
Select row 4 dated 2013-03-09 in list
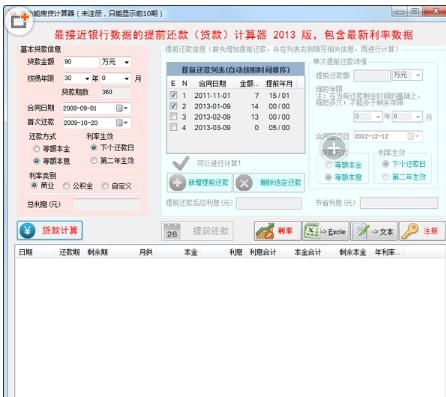(235, 127)
